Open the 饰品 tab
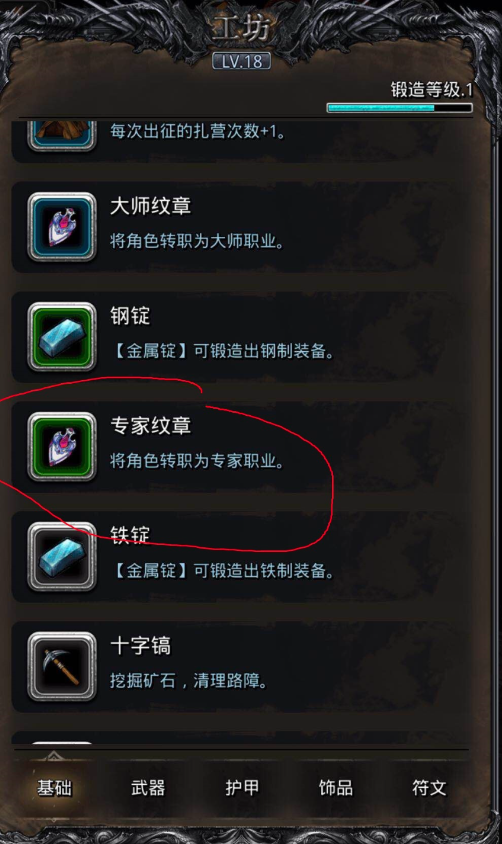502x844 pixels. 335,788
